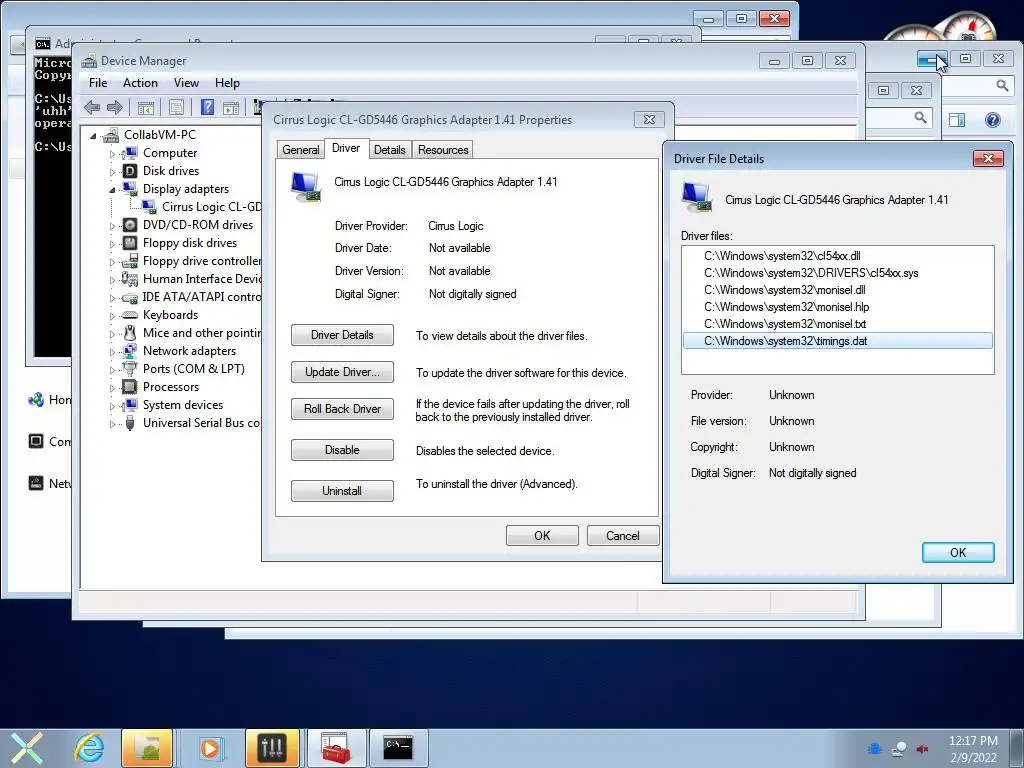This screenshot has height=768, width=1024.
Task: Click the blue Help question-mark toolbar icon
Action: tap(207, 107)
